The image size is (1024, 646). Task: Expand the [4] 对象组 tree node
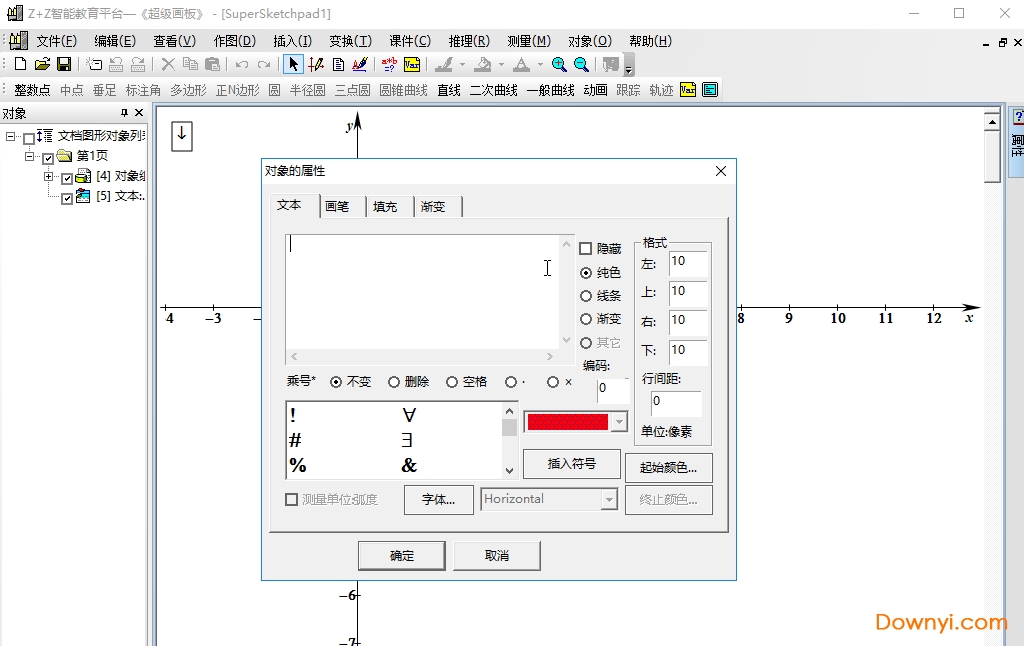click(x=49, y=177)
